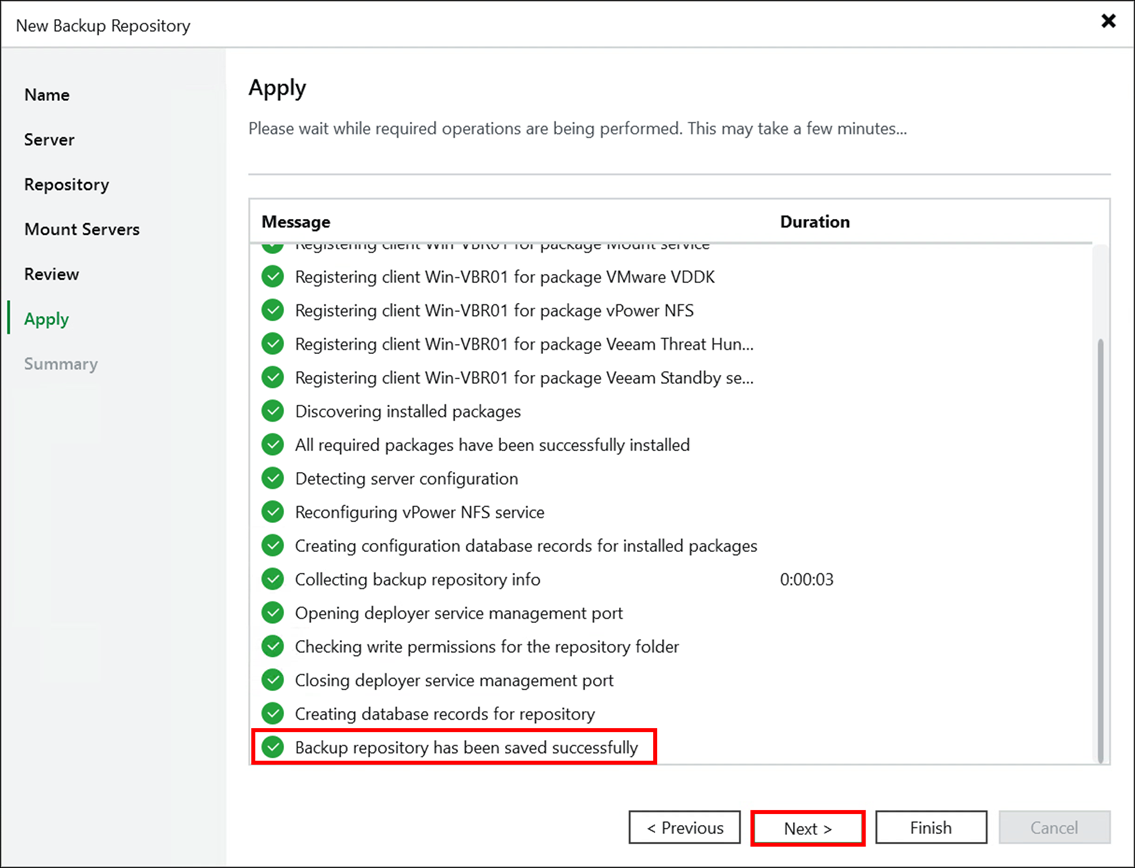Click the status icon for 'Reconfiguring vPower NFS service'
This screenshot has width=1135, height=868.
click(272, 512)
